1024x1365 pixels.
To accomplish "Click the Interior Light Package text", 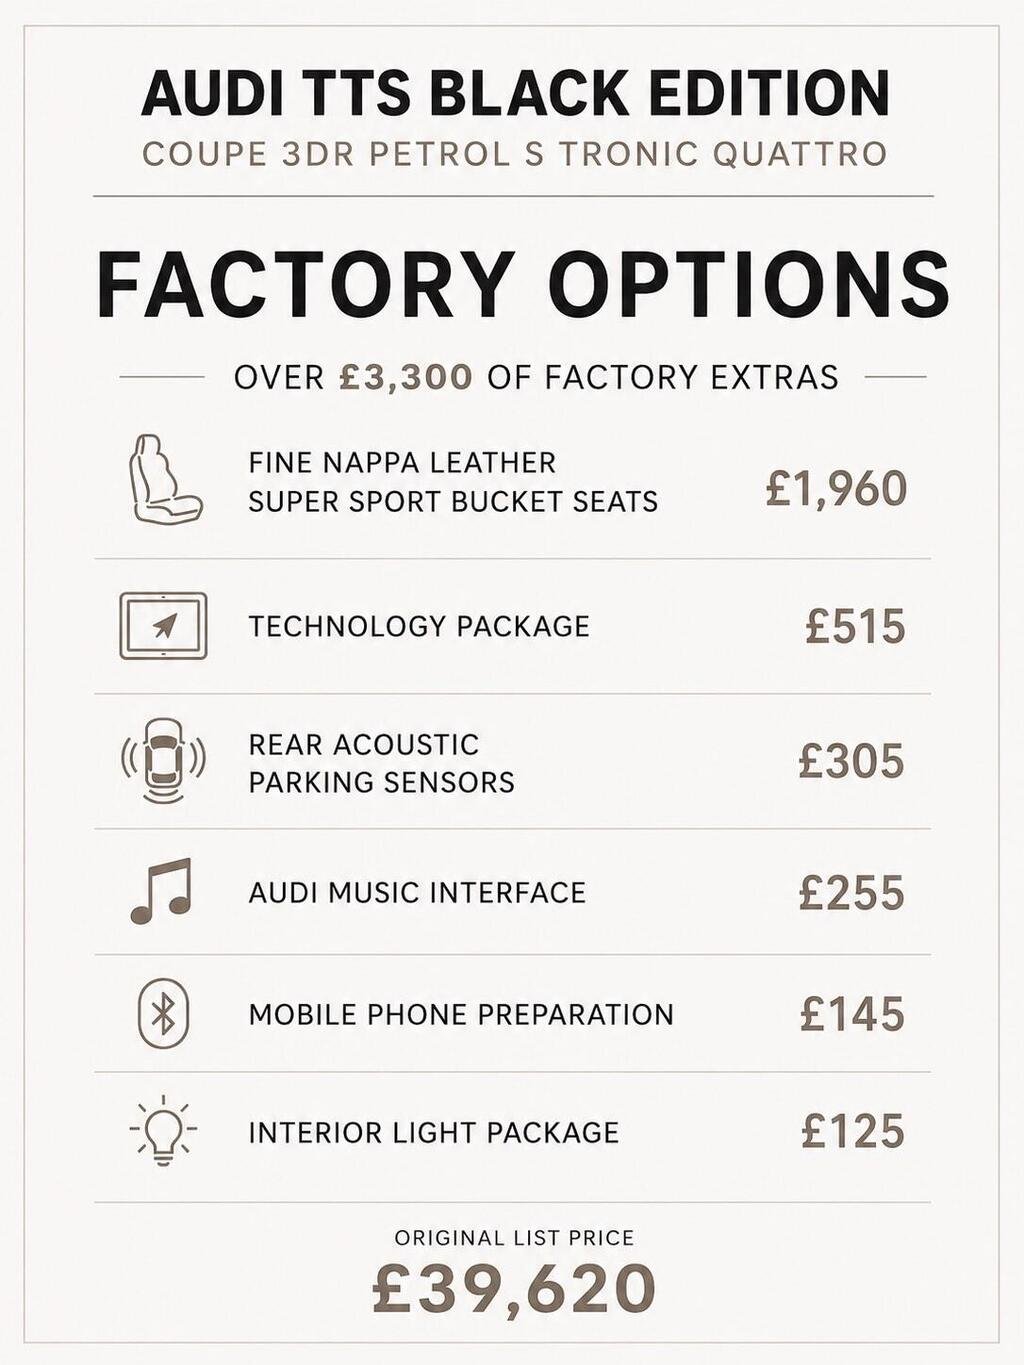I will coord(434,1132).
